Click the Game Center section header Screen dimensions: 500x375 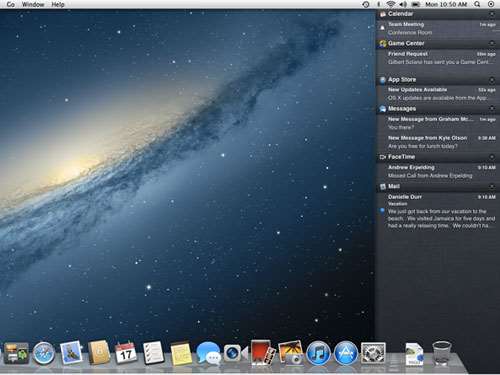pyautogui.click(x=438, y=43)
